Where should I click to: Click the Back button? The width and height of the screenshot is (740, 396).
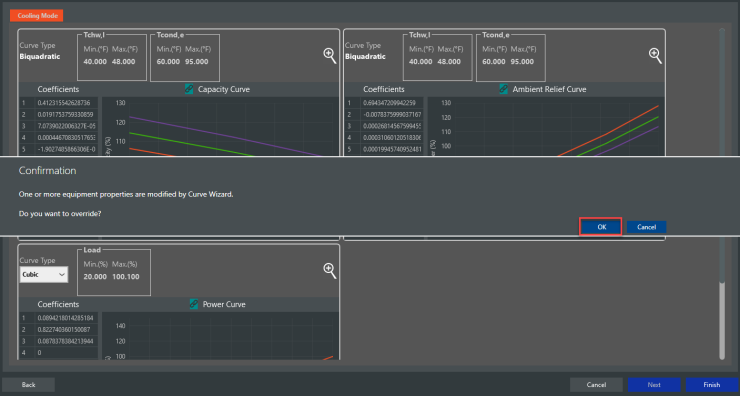(28, 385)
